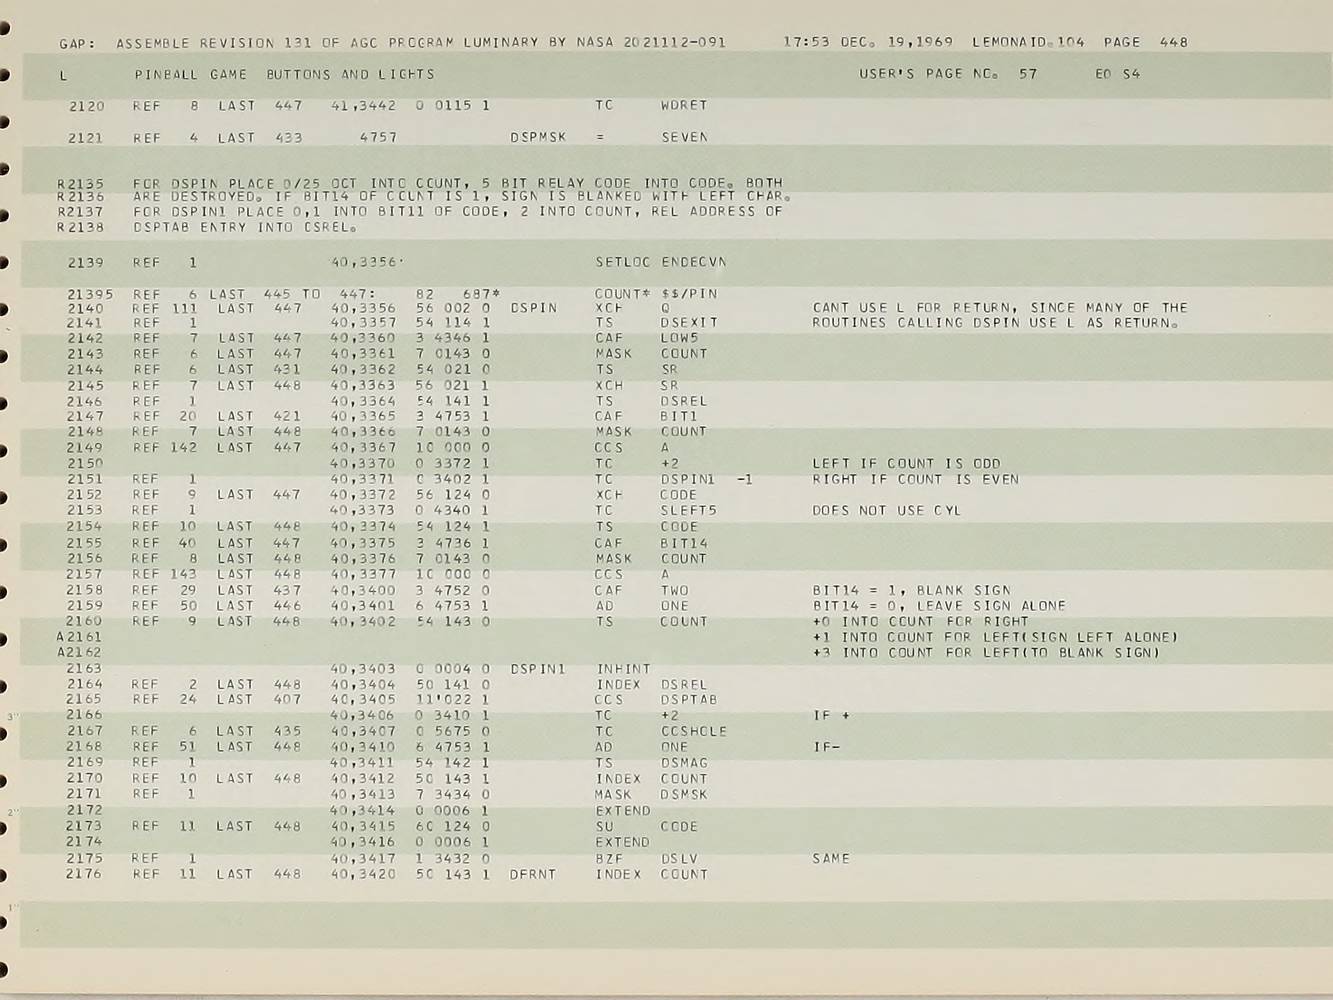Image resolution: width=1333 pixels, height=1000 pixels.
Task: Click the operand 'CCSHOLE'
Action: [x=693, y=731]
